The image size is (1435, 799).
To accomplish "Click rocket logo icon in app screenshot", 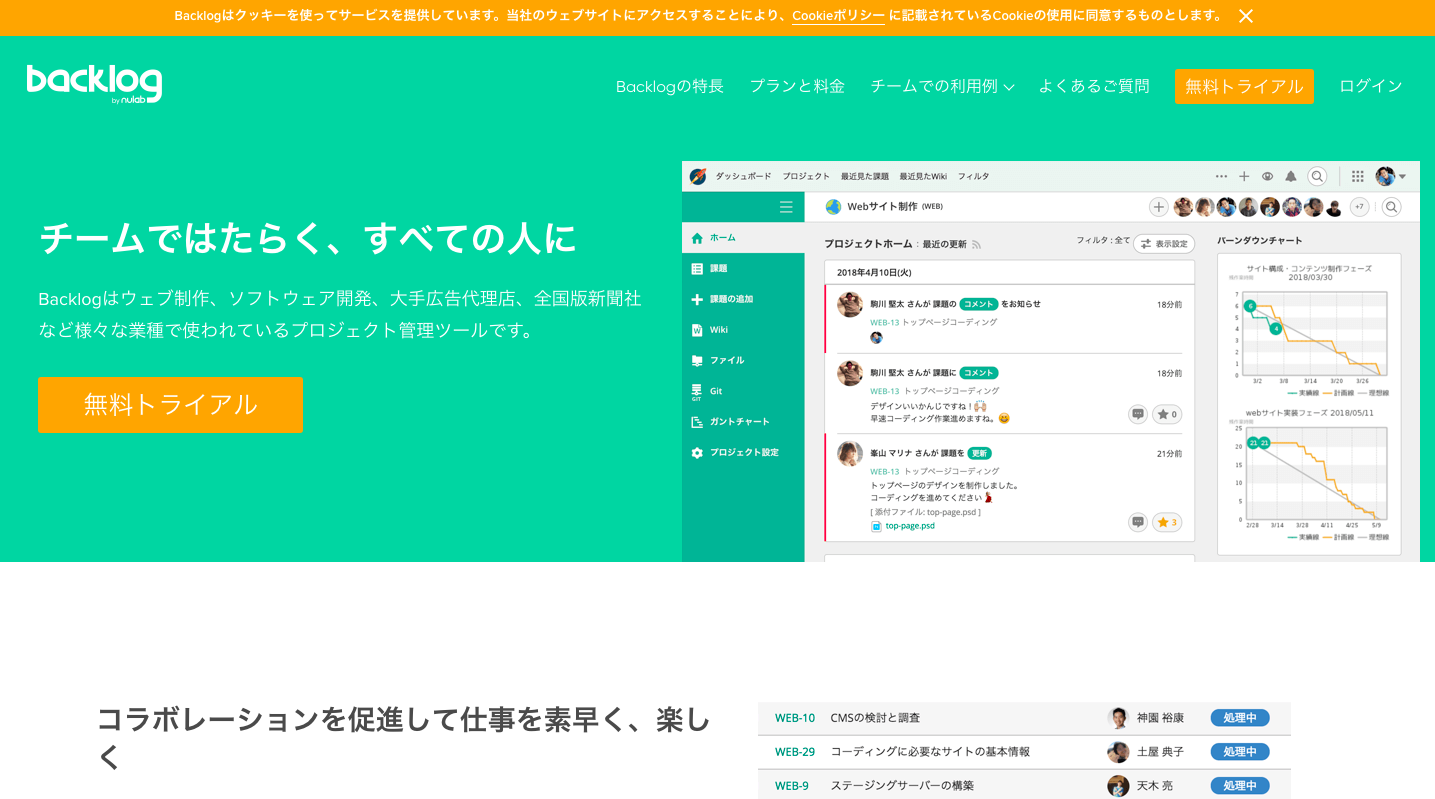I will 698,176.
